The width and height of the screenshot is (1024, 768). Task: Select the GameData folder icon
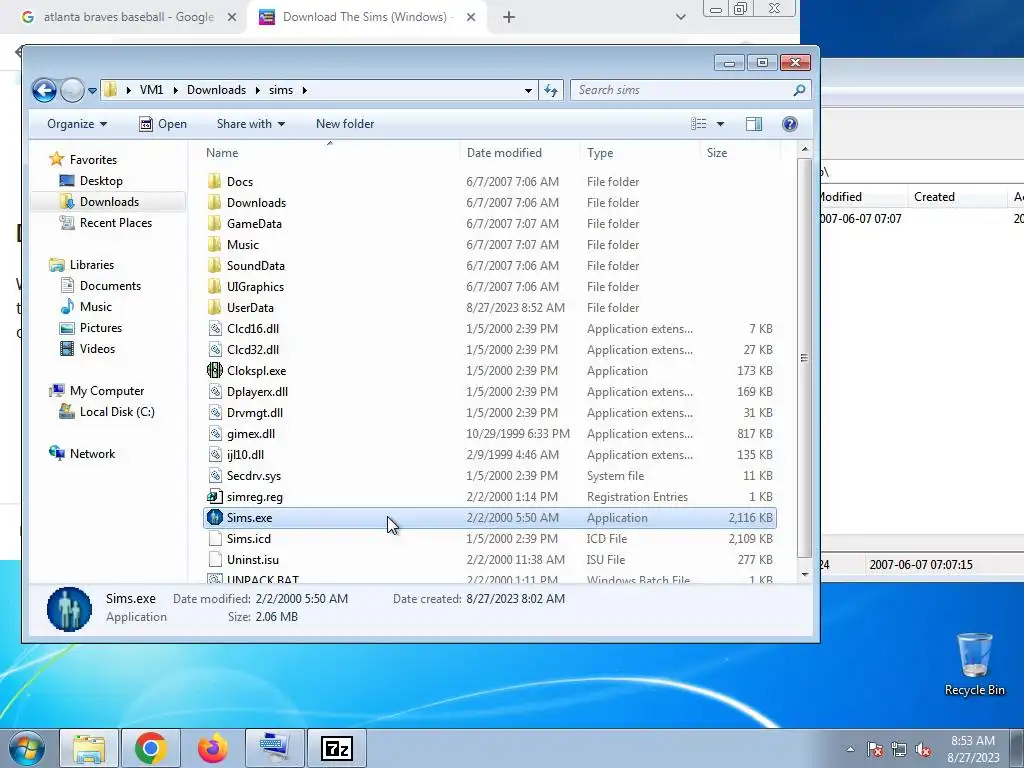pyautogui.click(x=214, y=223)
